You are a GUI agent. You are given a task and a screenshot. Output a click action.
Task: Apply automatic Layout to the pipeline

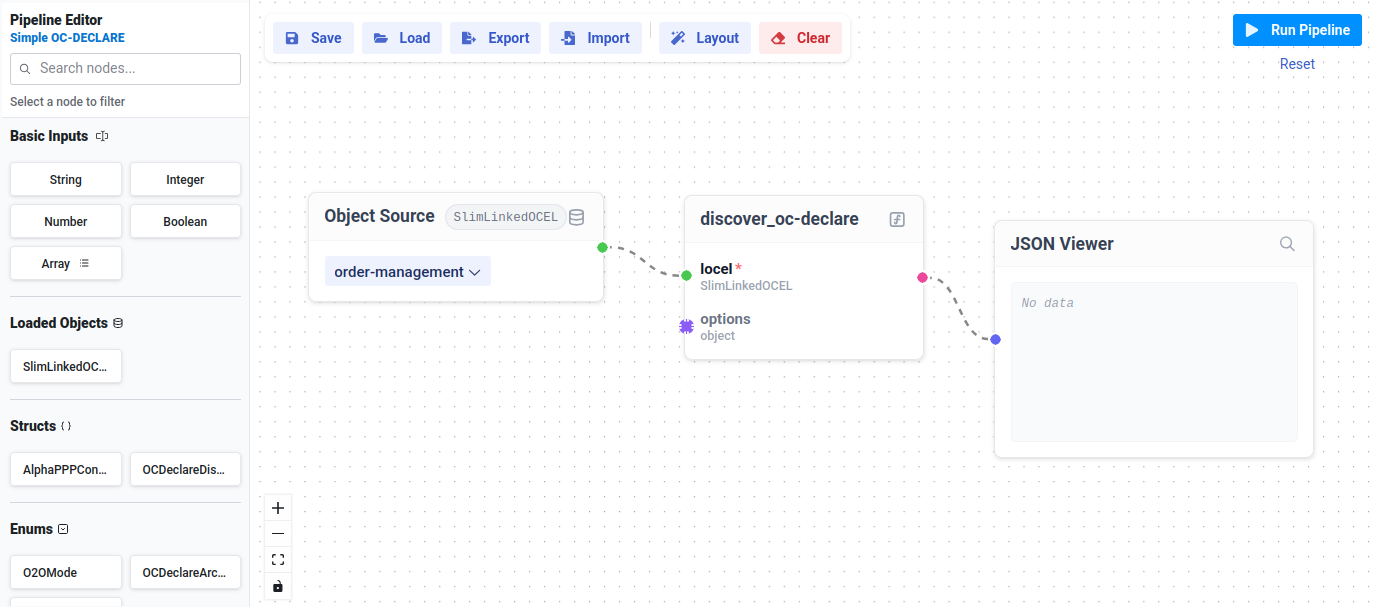705,38
